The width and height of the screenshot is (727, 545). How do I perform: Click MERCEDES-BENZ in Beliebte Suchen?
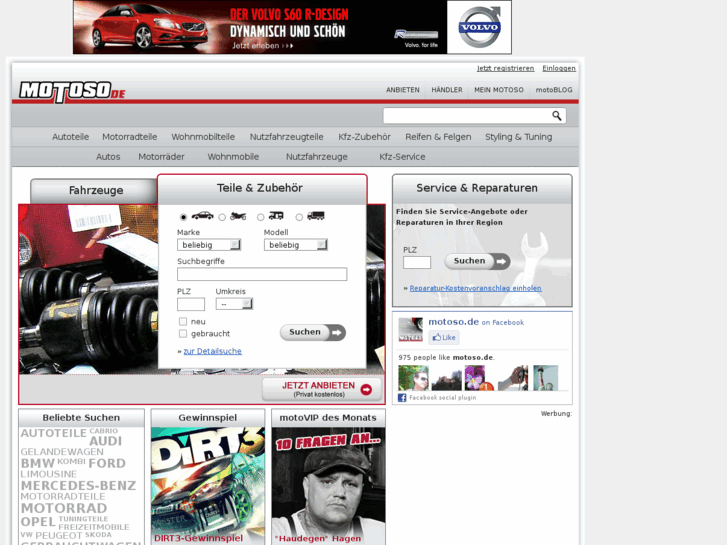pyautogui.click(x=78, y=486)
